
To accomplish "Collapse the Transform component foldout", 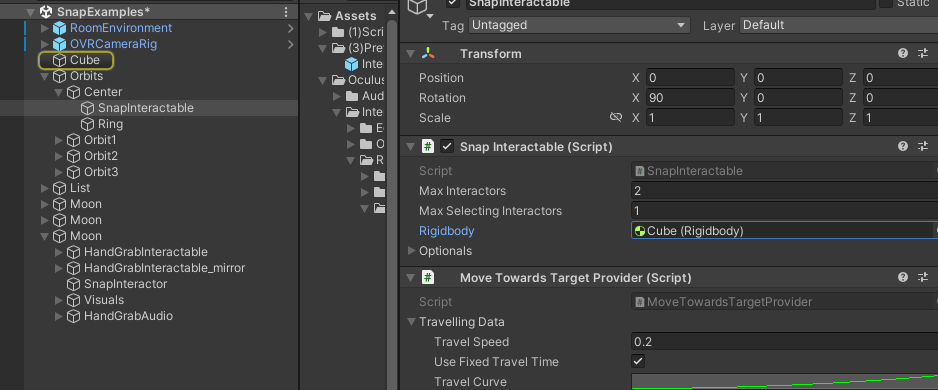I will click(410, 54).
